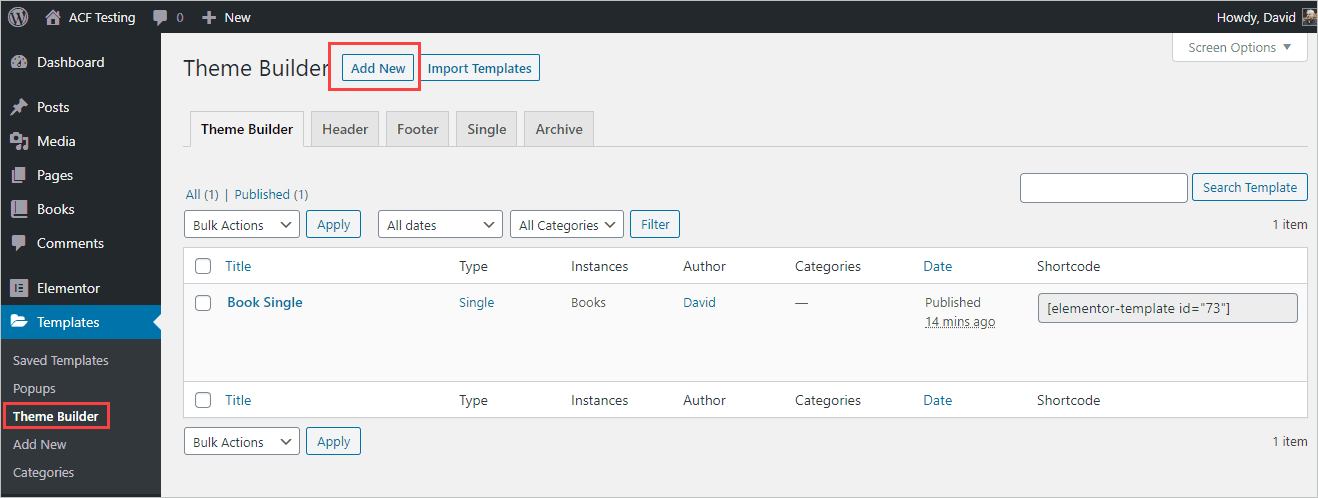Select the elementor-template shortcode field
1318x498 pixels.
click(x=1168, y=308)
